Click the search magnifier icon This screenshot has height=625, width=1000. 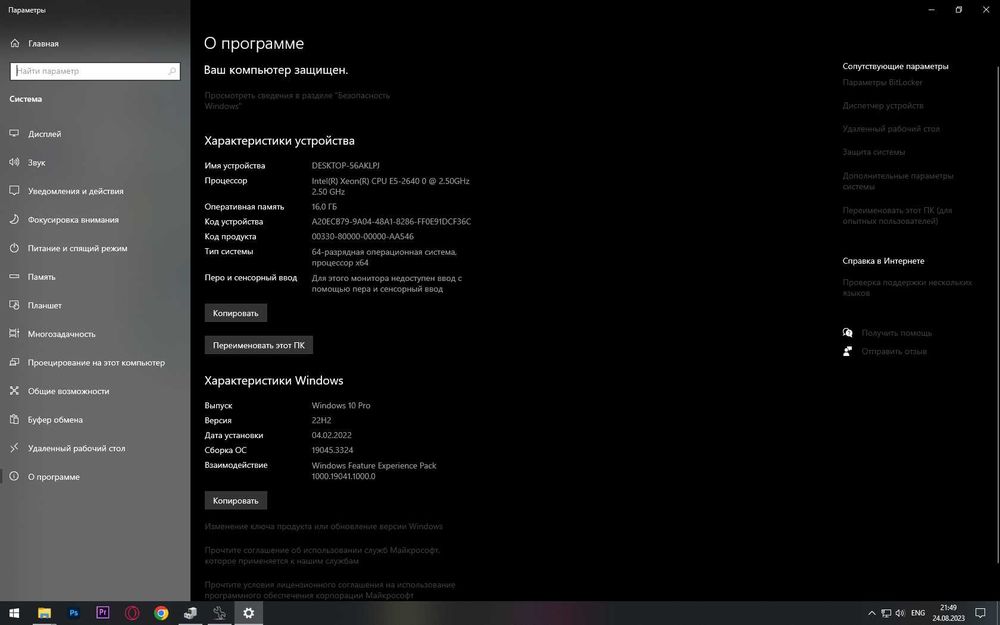[x=172, y=71]
